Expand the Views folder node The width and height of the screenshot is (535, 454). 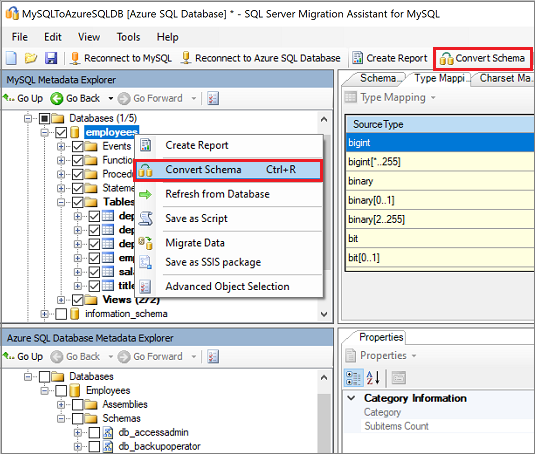(61, 300)
